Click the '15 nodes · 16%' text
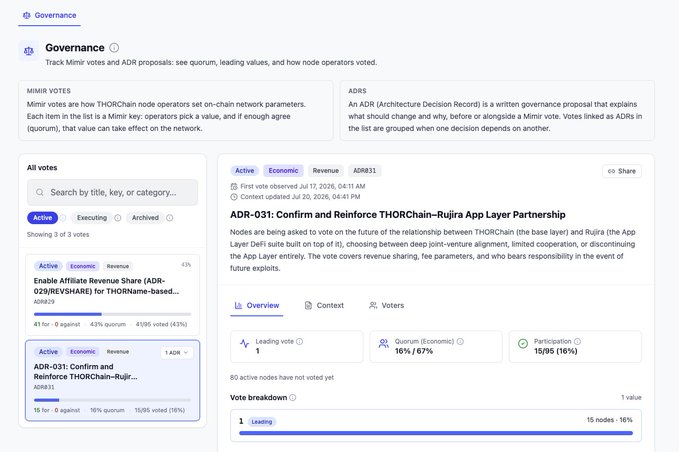Image resolution: width=679 pixels, height=452 pixels. click(x=609, y=420)
